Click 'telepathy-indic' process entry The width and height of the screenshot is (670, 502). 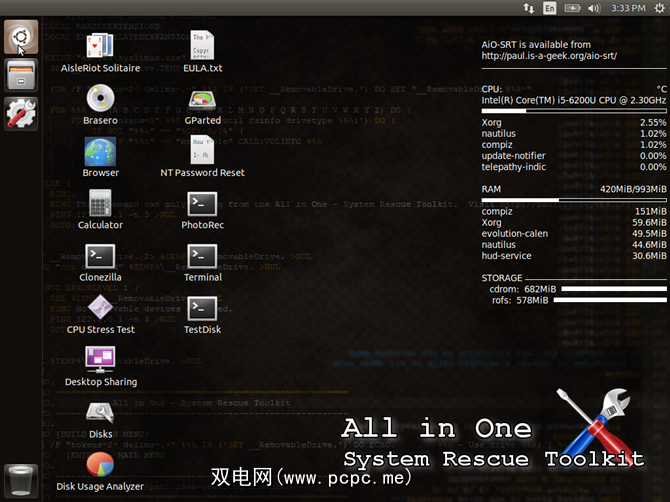click(514, 167)
